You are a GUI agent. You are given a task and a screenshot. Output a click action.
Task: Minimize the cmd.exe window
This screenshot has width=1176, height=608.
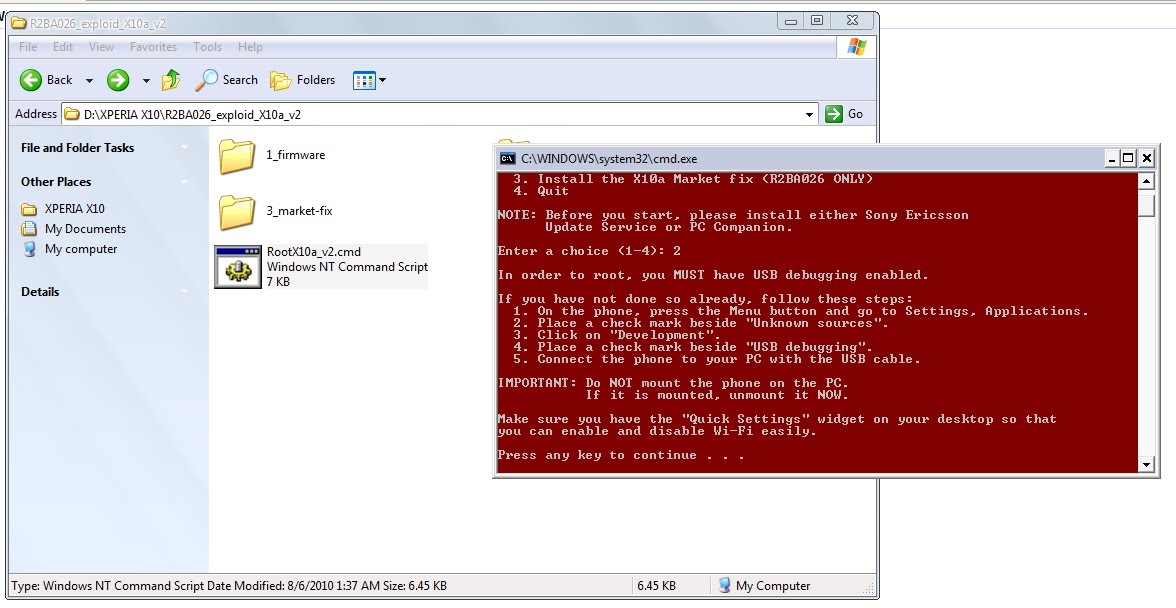click(x=1112, y=158)
